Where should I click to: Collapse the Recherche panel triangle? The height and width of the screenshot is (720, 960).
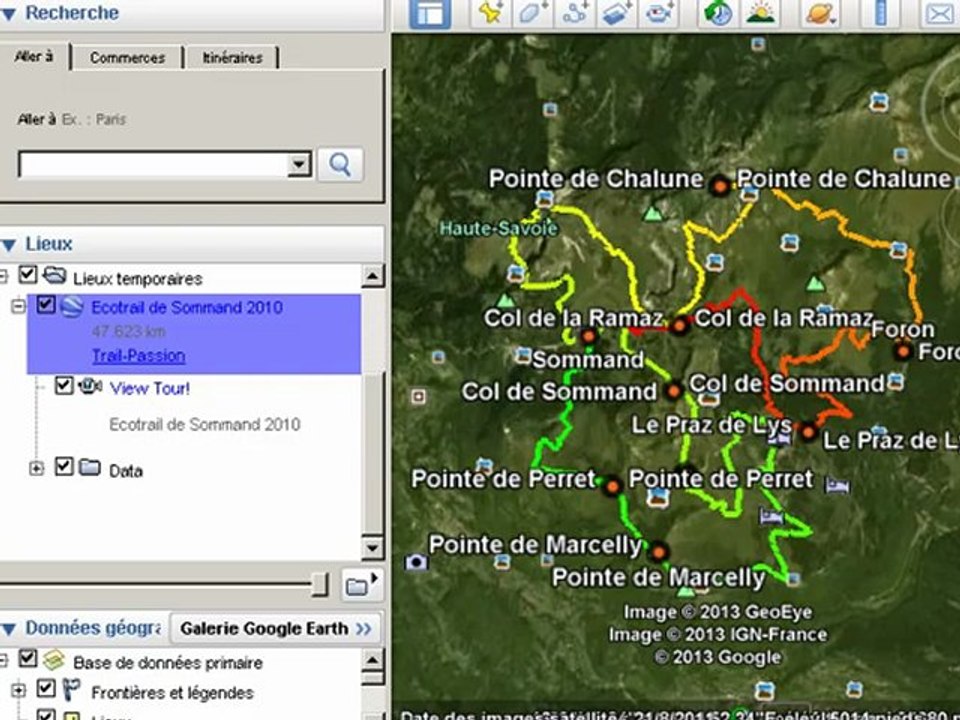coord(8,14)
